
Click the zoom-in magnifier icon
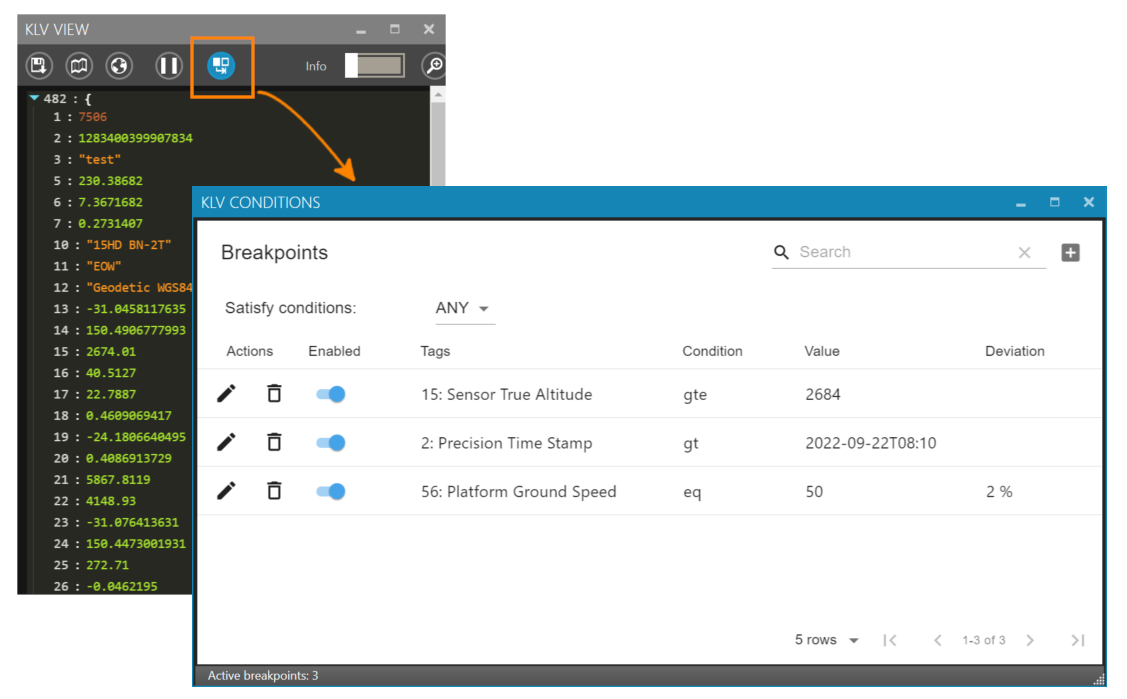point(434,66)
